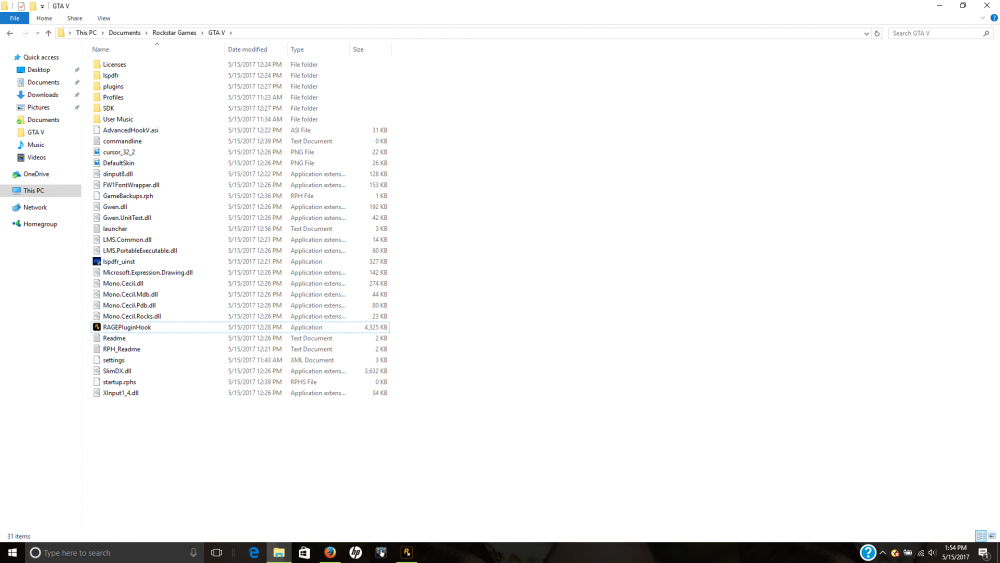The width and height of the screenshot is (1000, 563).
Task: Go back using the Back arrow
Action: point(10,33)
